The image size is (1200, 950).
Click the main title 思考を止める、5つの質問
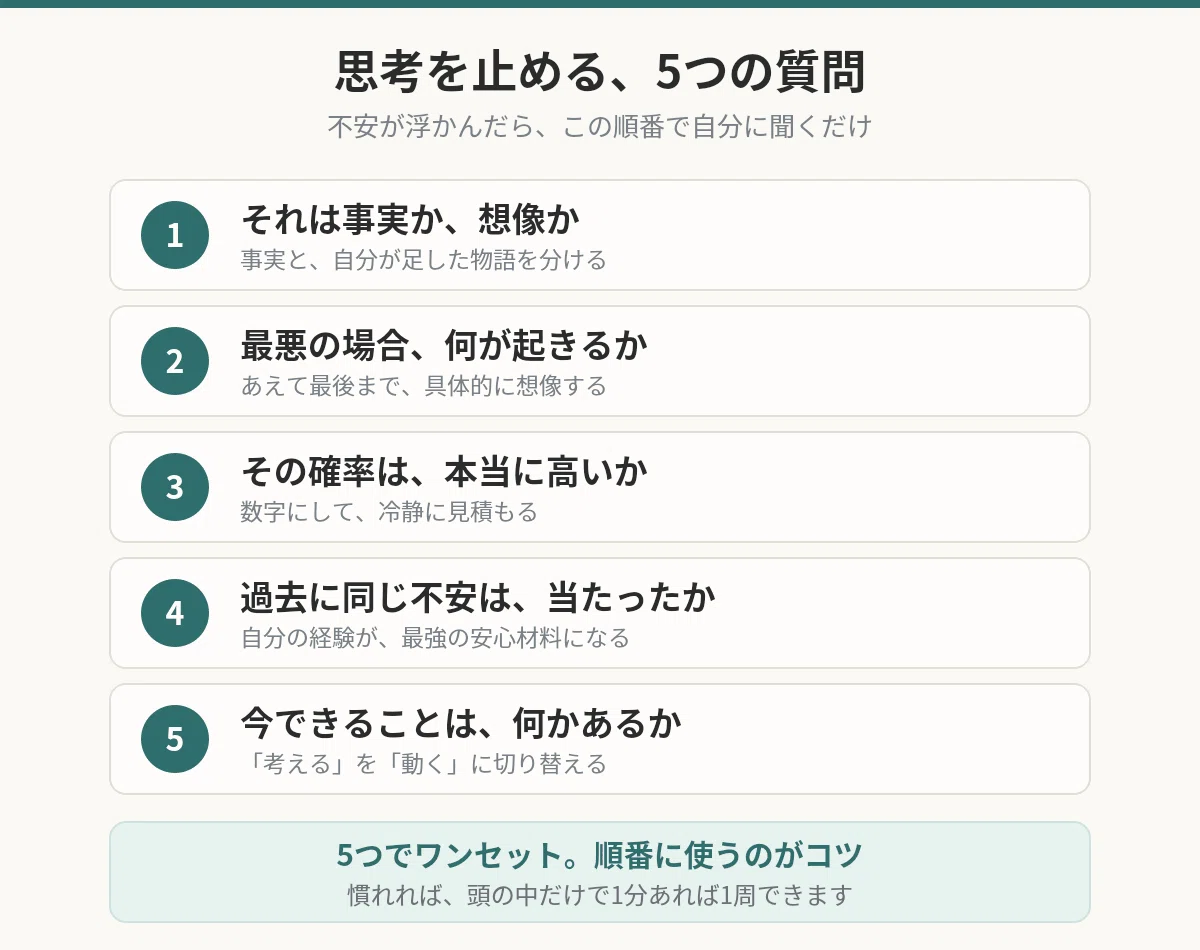click(600, 72)
